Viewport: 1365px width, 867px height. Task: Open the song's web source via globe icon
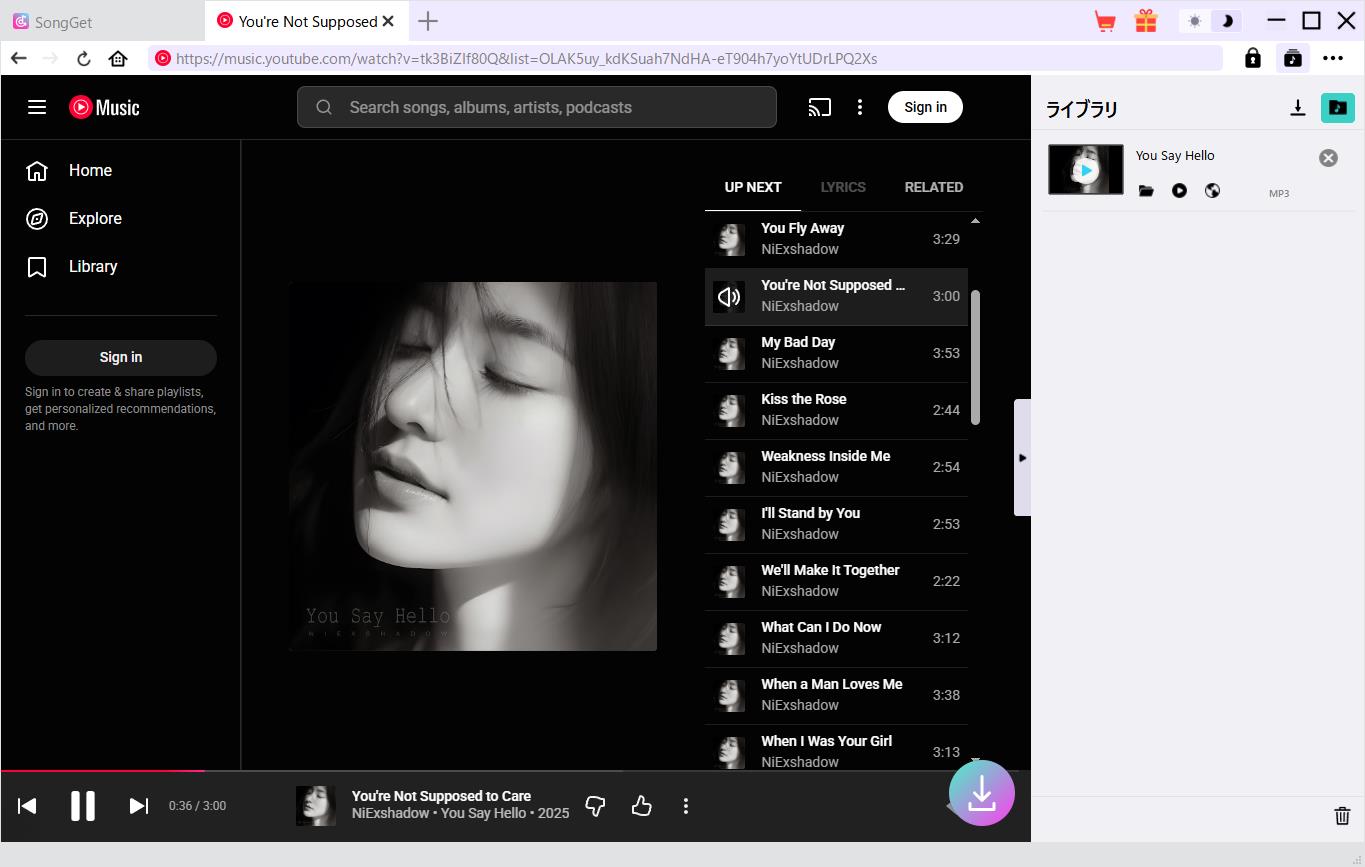(x=1212, y=190)
